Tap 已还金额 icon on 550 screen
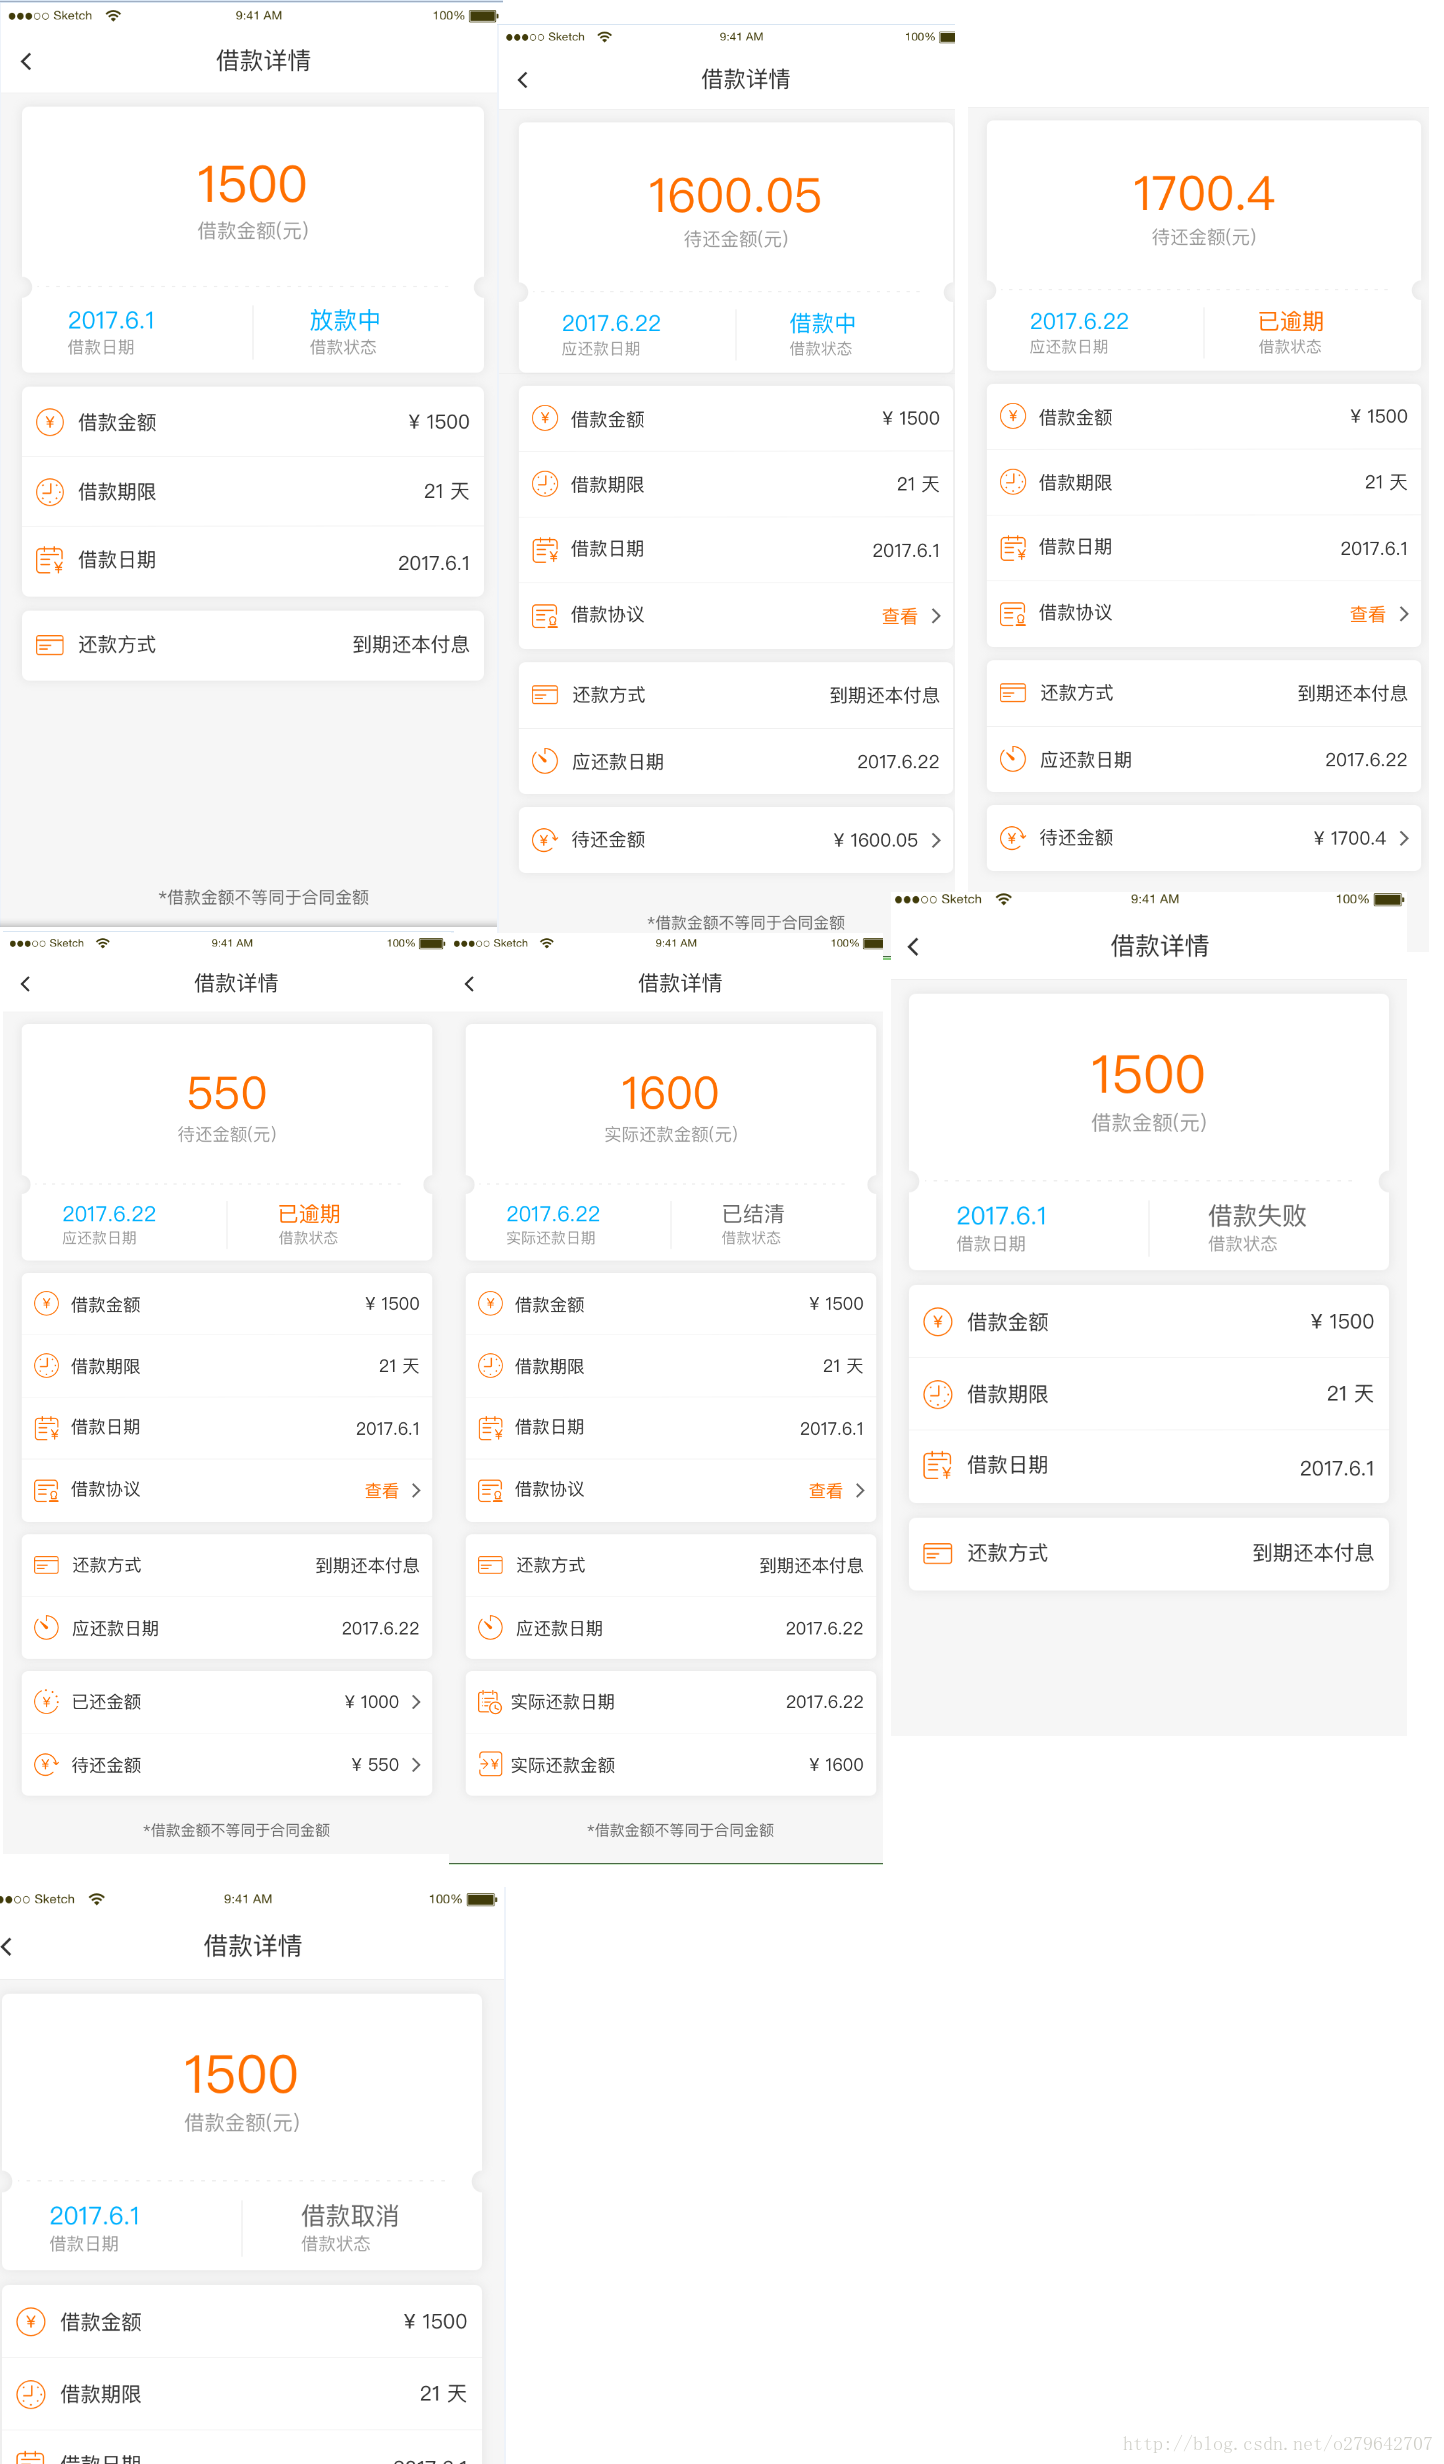 click(x=46, y=1701)
